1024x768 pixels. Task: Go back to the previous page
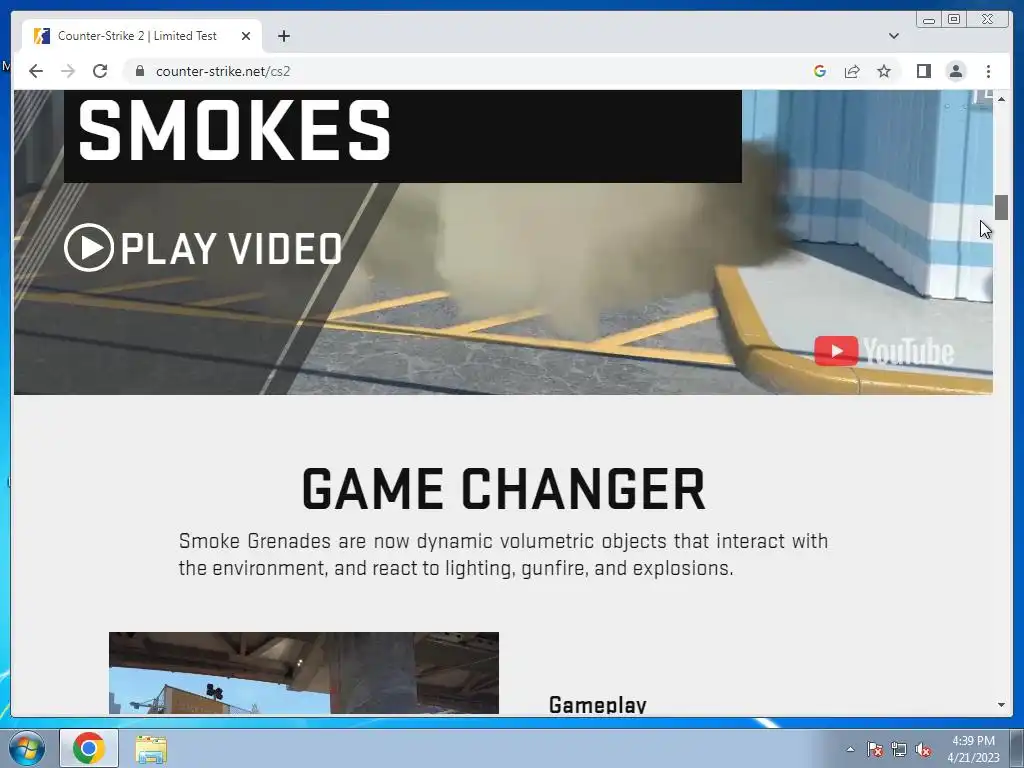(36, 71)
